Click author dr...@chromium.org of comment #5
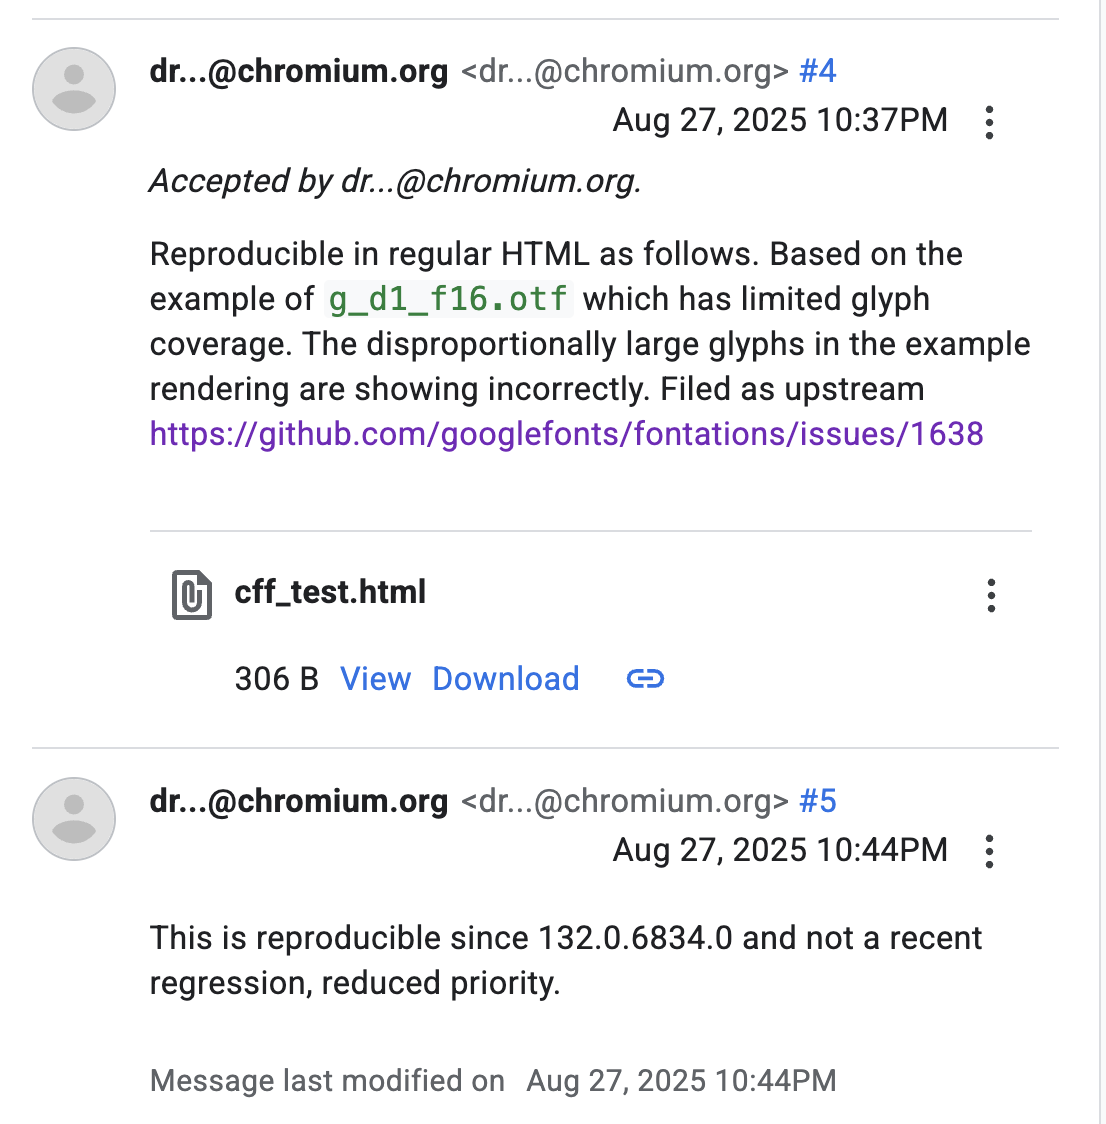 point(299,801)
